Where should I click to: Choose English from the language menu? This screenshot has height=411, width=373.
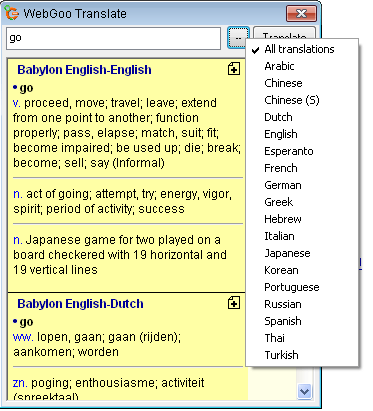pos(302,134)
